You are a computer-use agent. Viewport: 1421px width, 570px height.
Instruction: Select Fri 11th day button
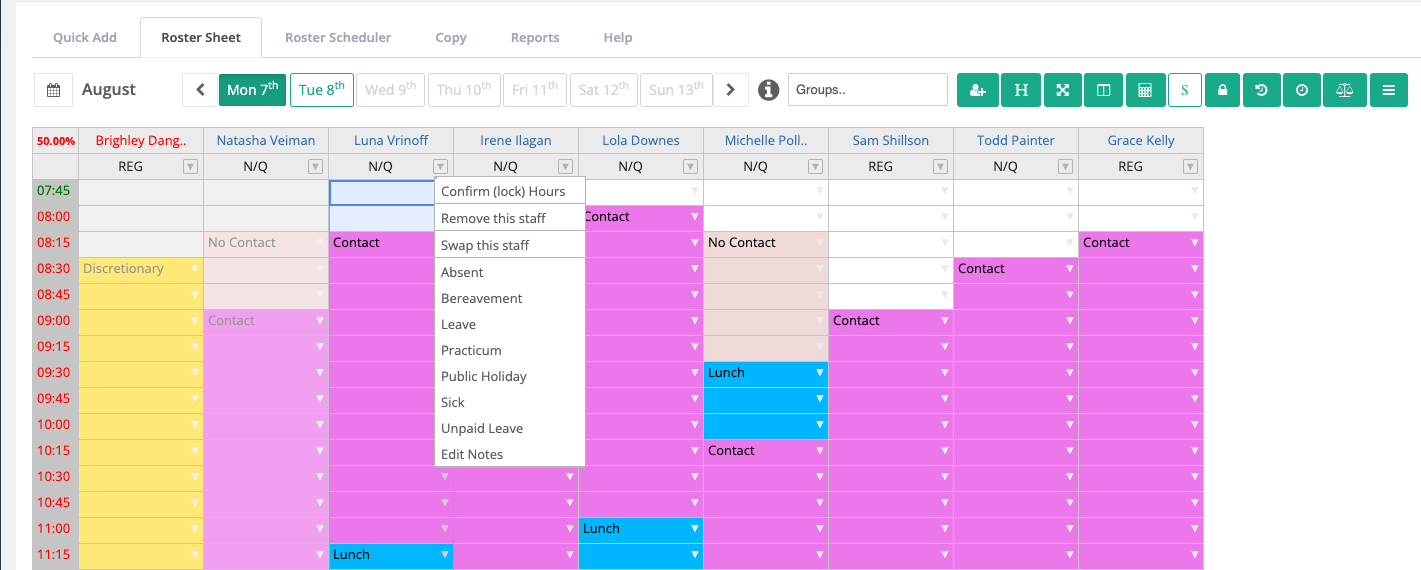536,89
